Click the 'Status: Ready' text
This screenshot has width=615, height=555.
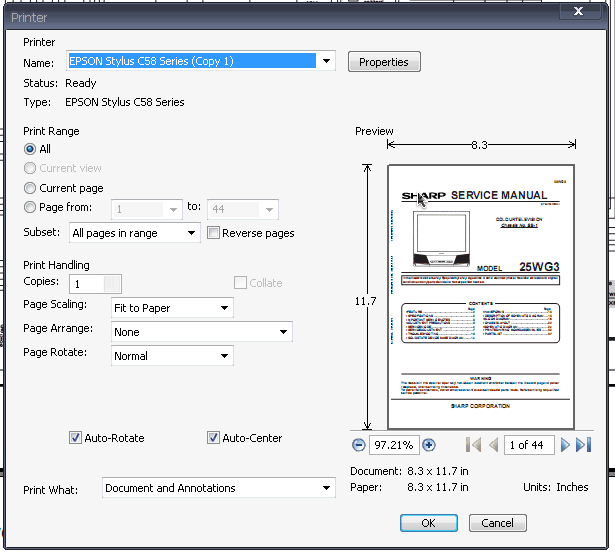pos(60,83)
